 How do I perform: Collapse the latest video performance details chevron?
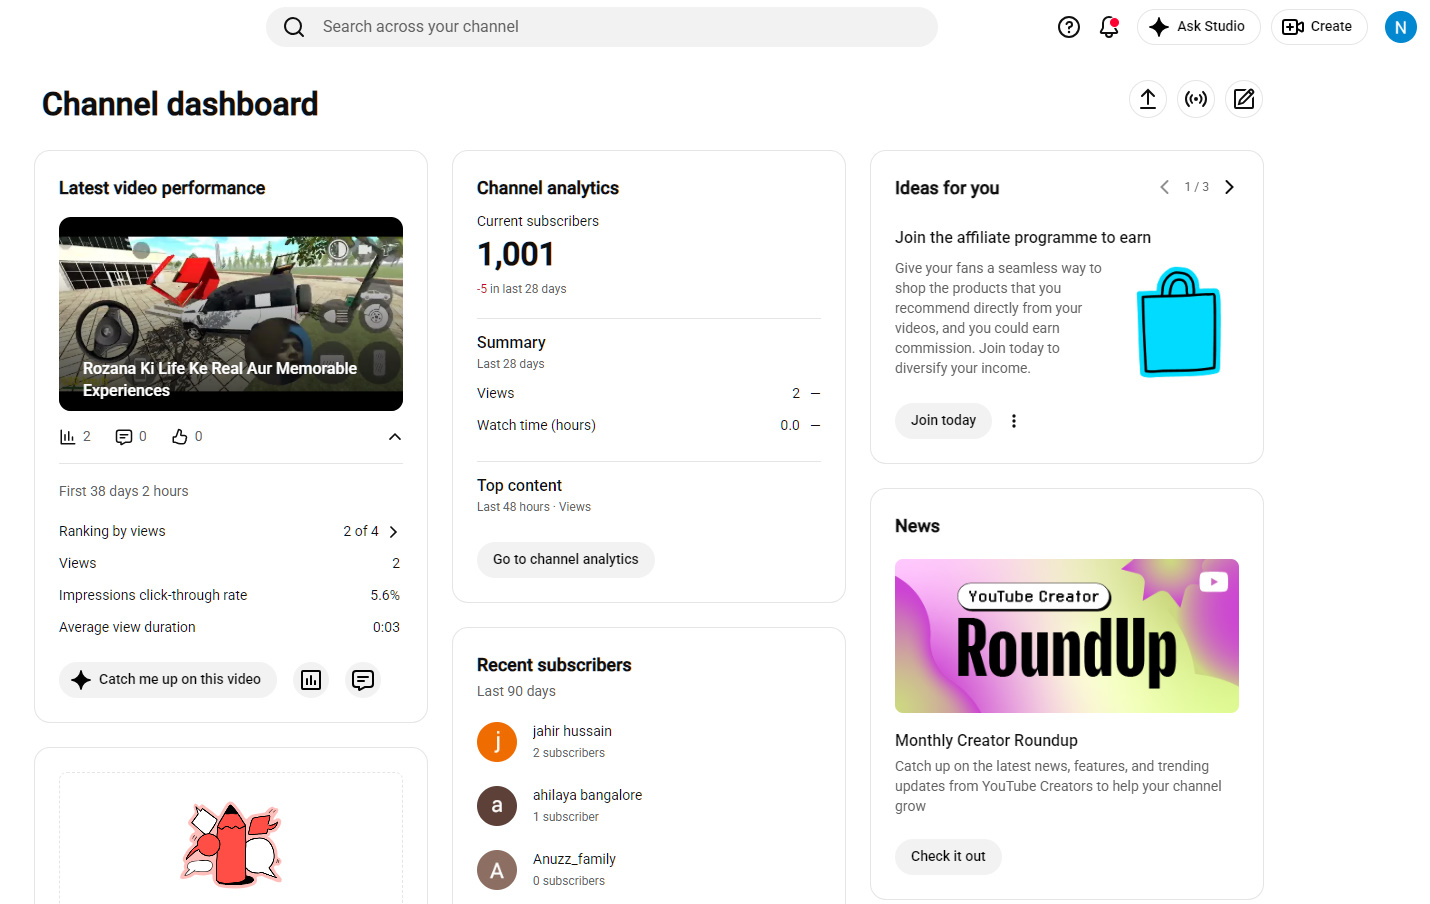coord(395,437)
